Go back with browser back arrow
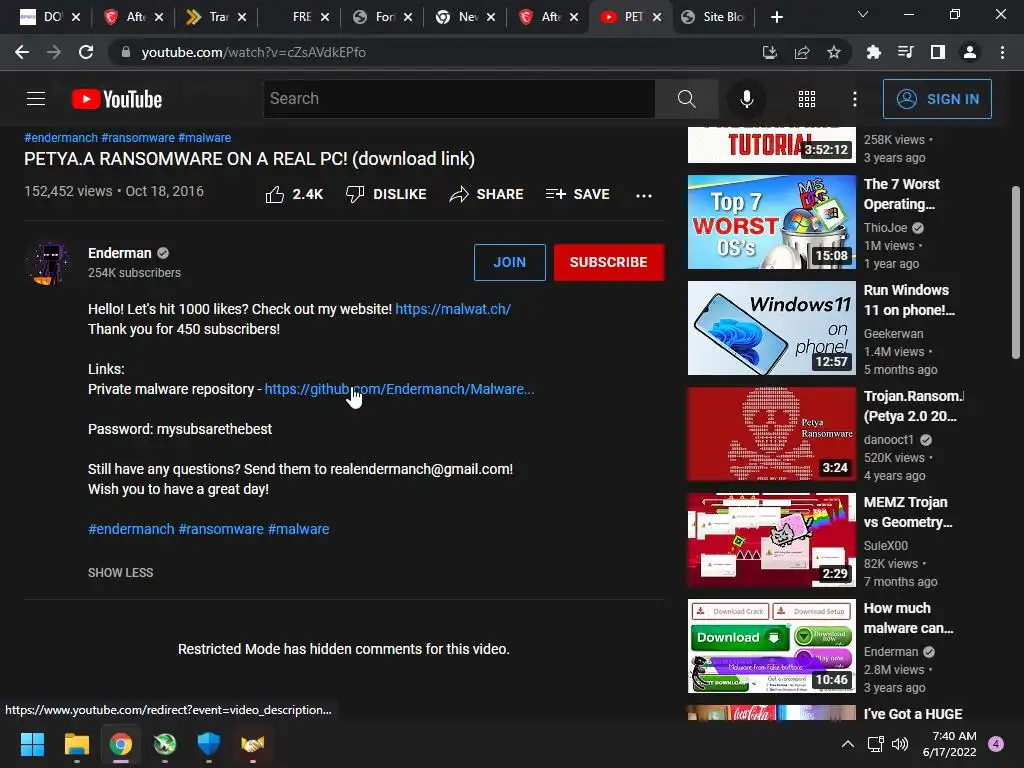This screenshot has width=1024, height=768. click(22, 52)
